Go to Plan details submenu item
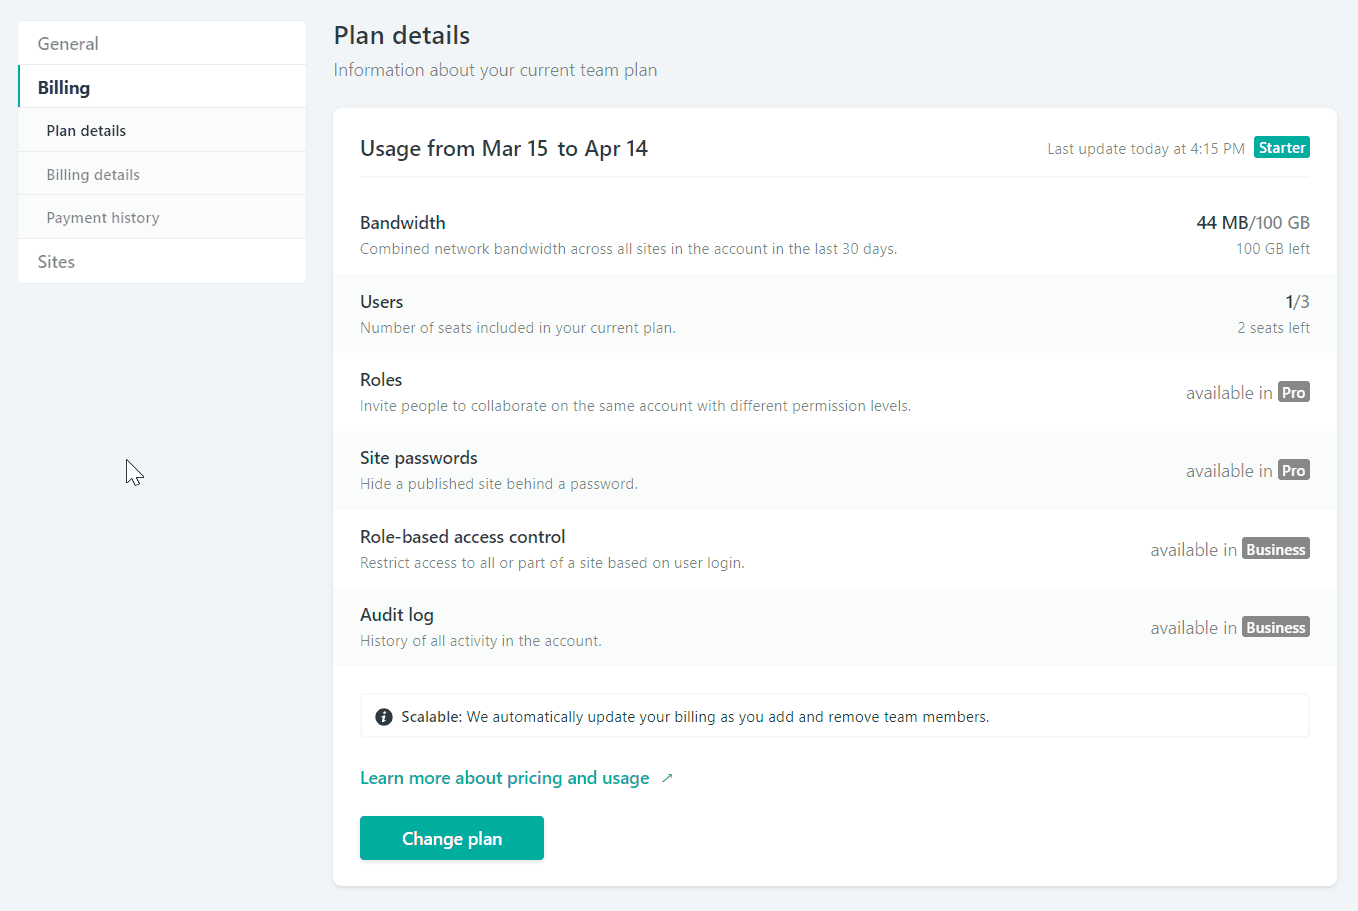The image size is (1358, 911). [86, 131]
